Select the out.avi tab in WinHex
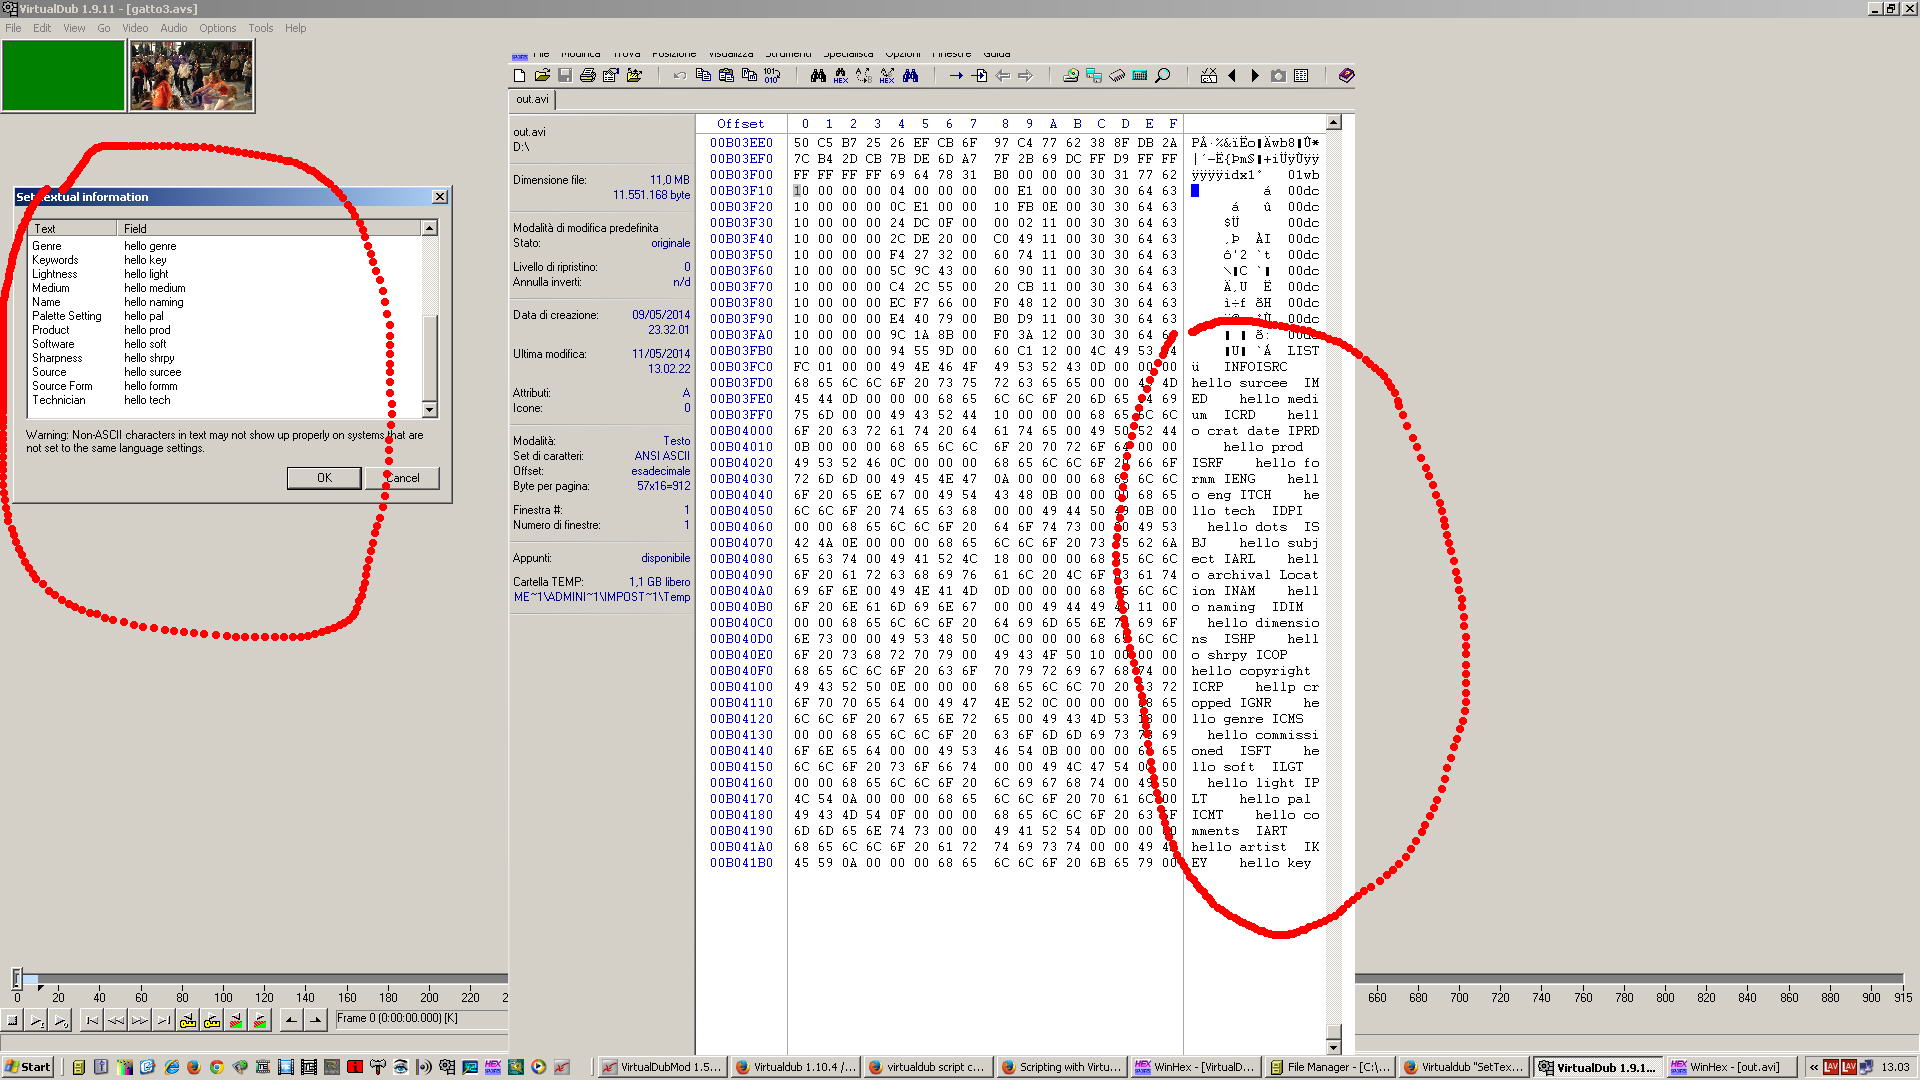 click(532, 99)
